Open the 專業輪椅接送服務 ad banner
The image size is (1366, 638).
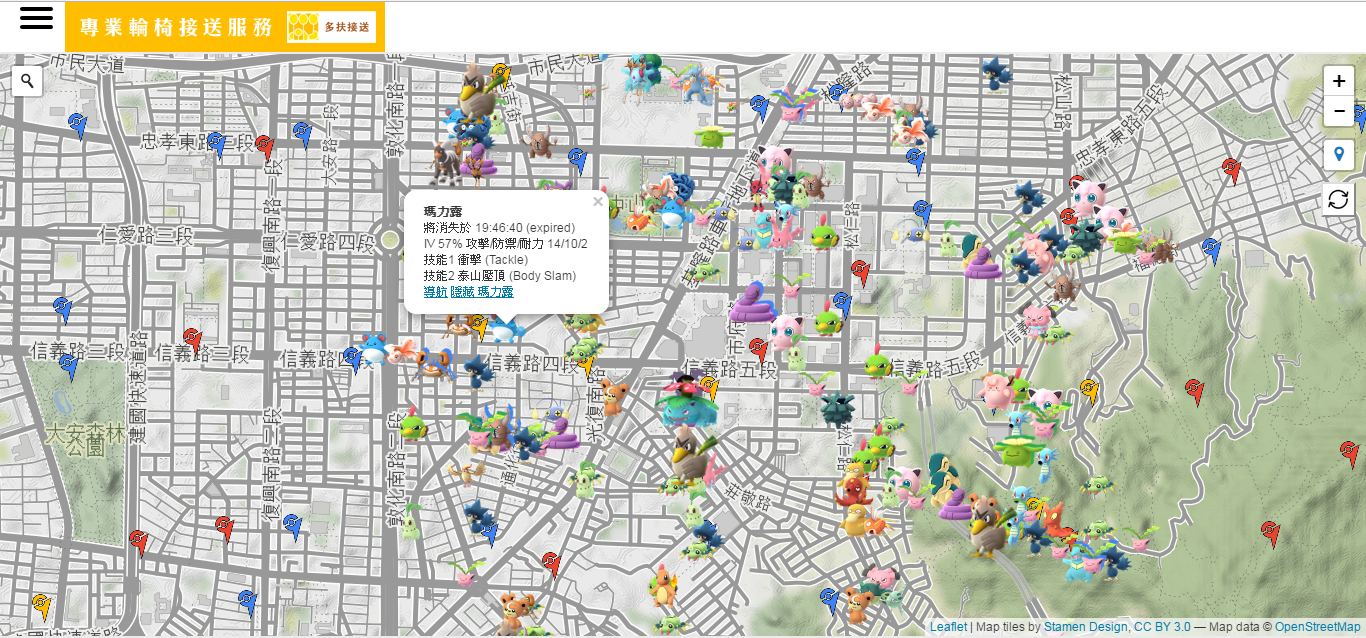225,27
